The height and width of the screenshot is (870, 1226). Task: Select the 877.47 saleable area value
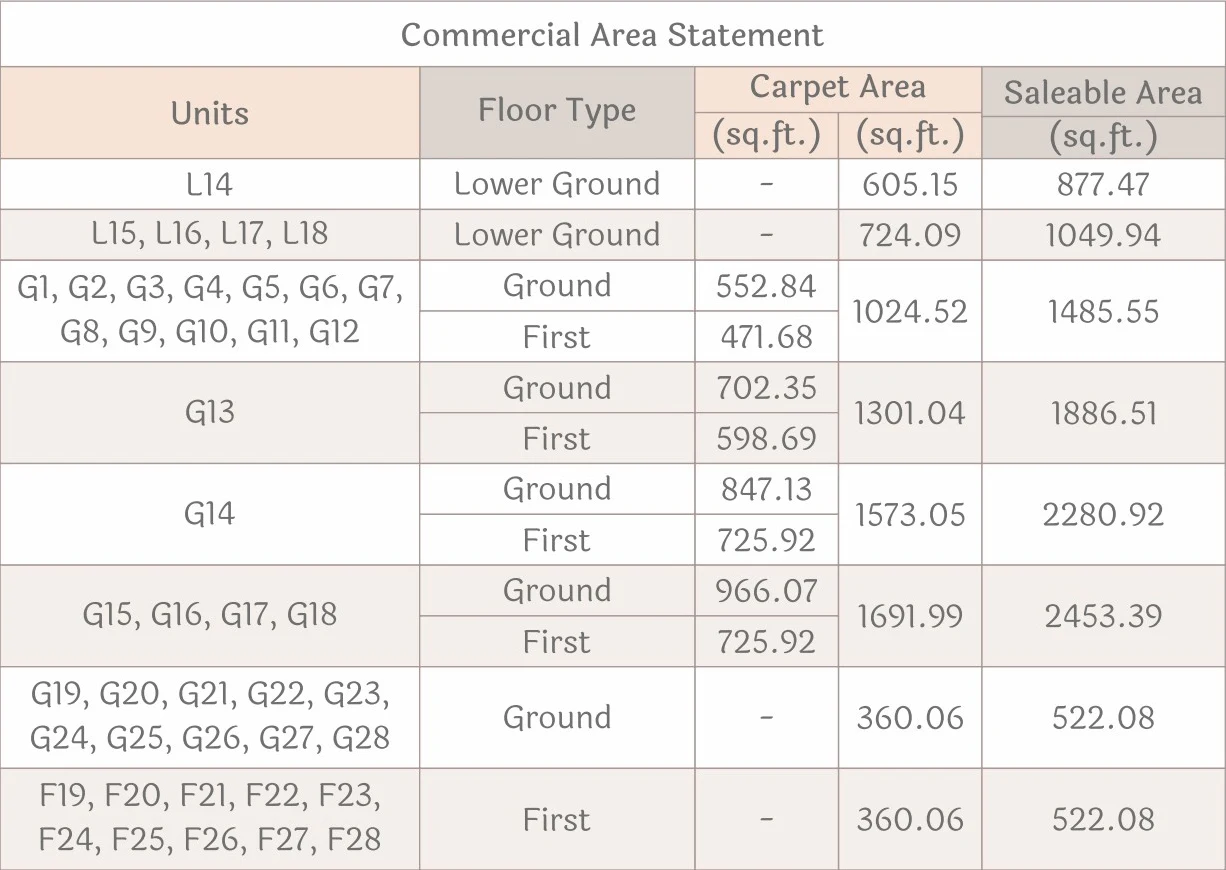1103,184
